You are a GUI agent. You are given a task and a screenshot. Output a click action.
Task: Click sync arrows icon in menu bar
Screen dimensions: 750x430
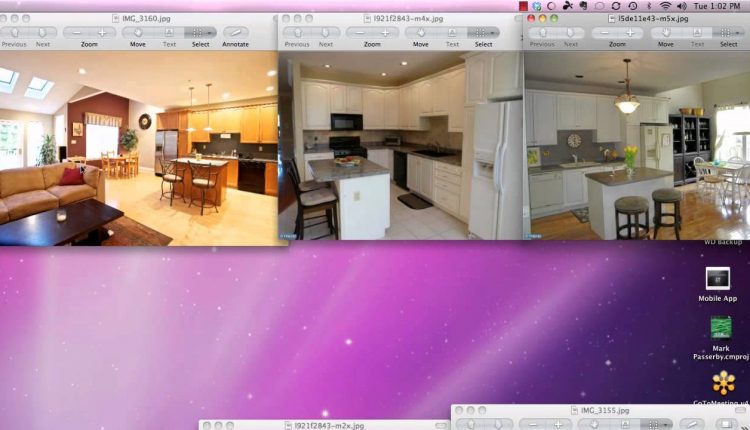tap(616, 6)
